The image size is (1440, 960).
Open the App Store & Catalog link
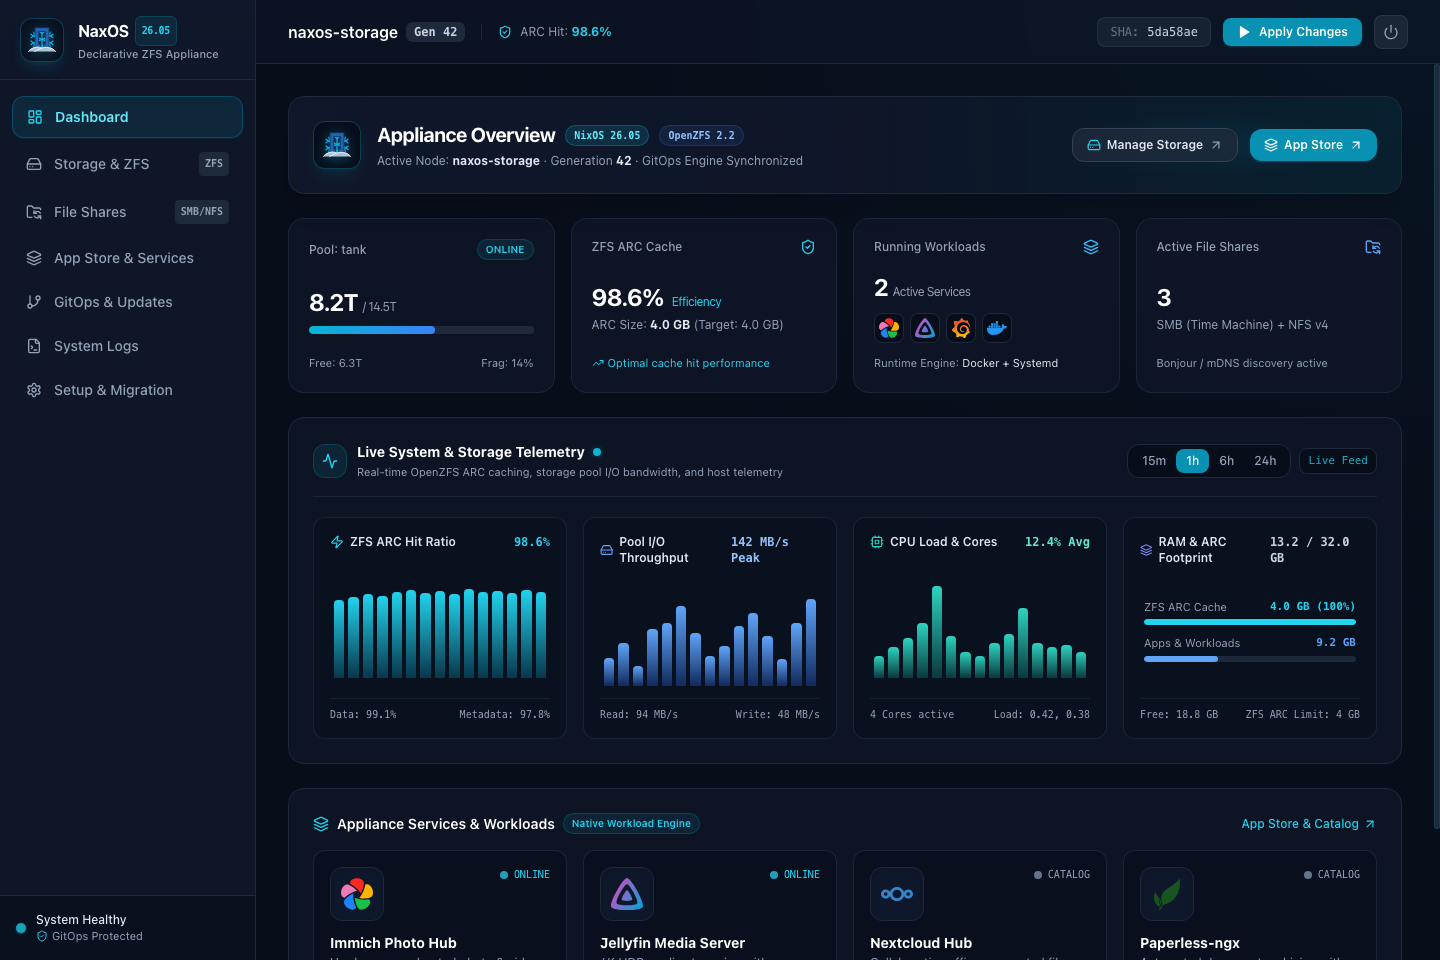click(1308, 824)
